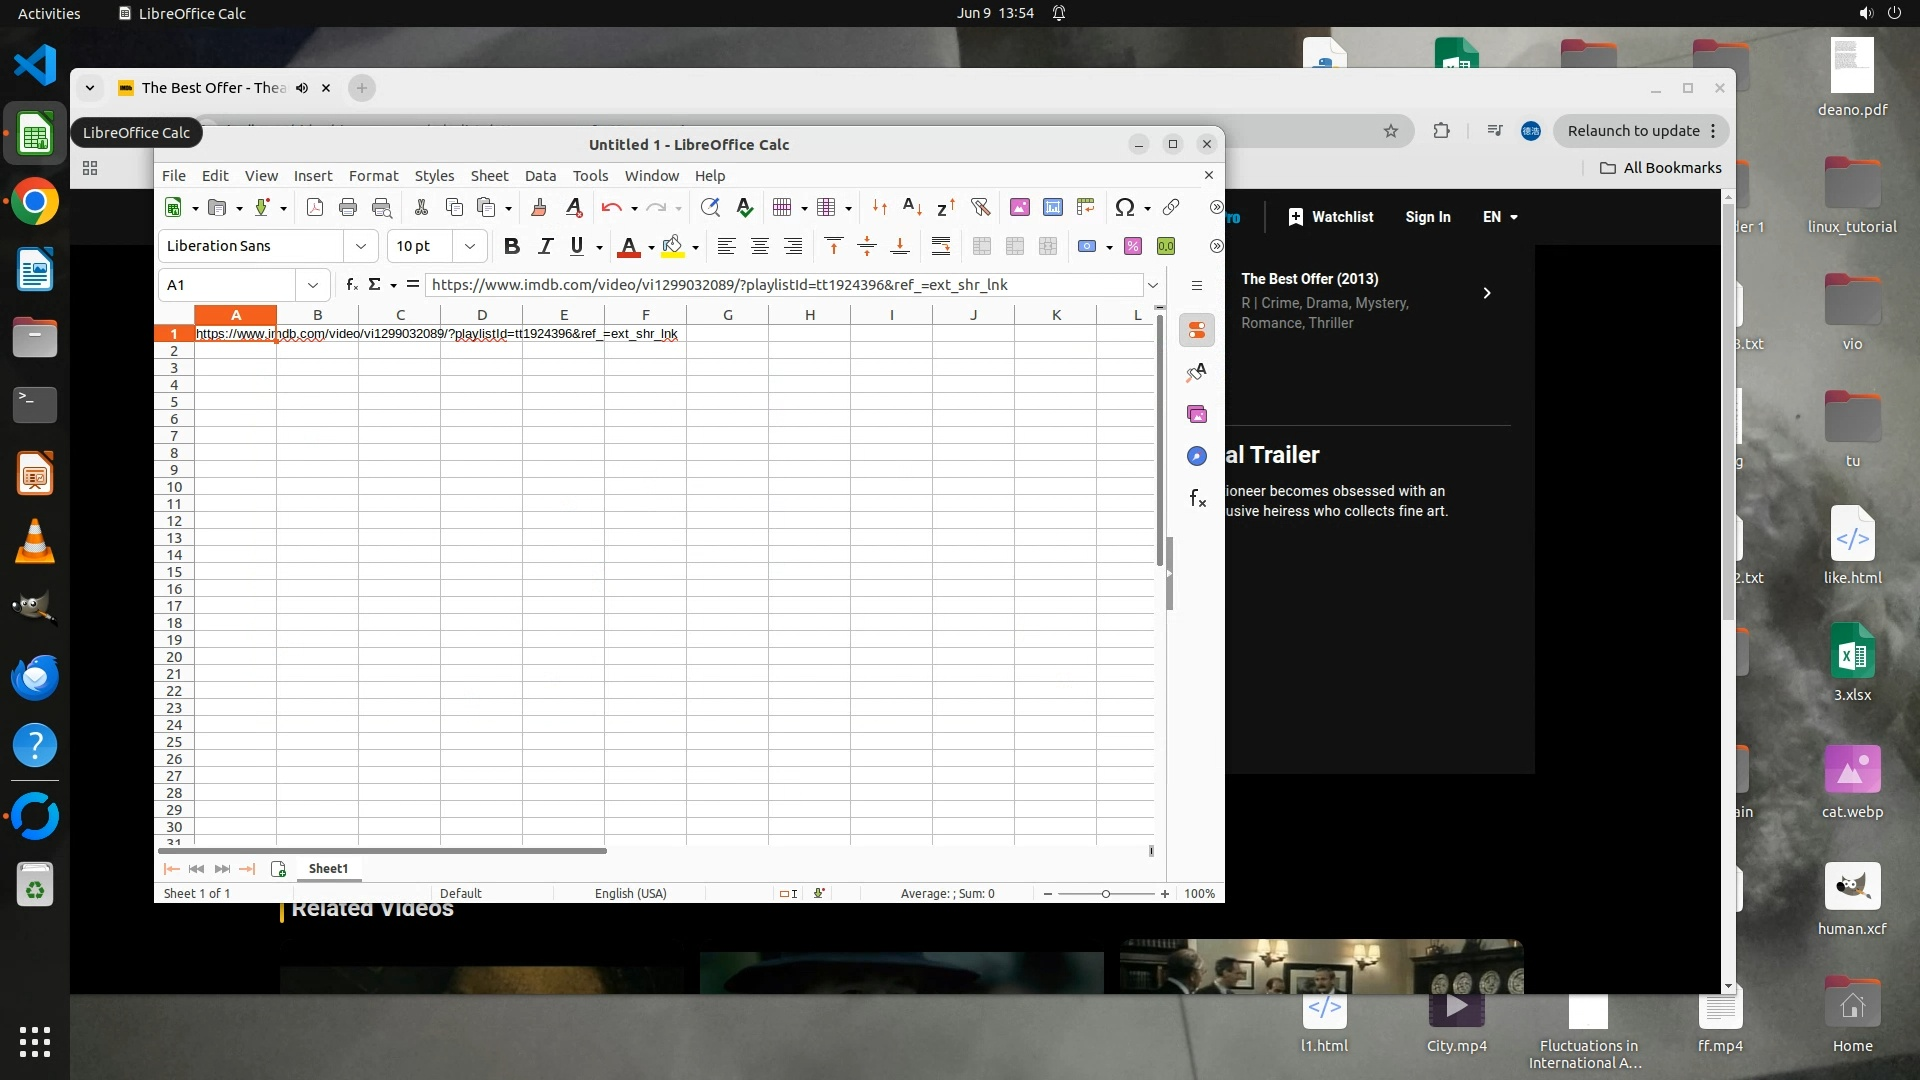
Task: Open the font size dropdown arrow
Action: pyautogui.click(x=469, y=246)
